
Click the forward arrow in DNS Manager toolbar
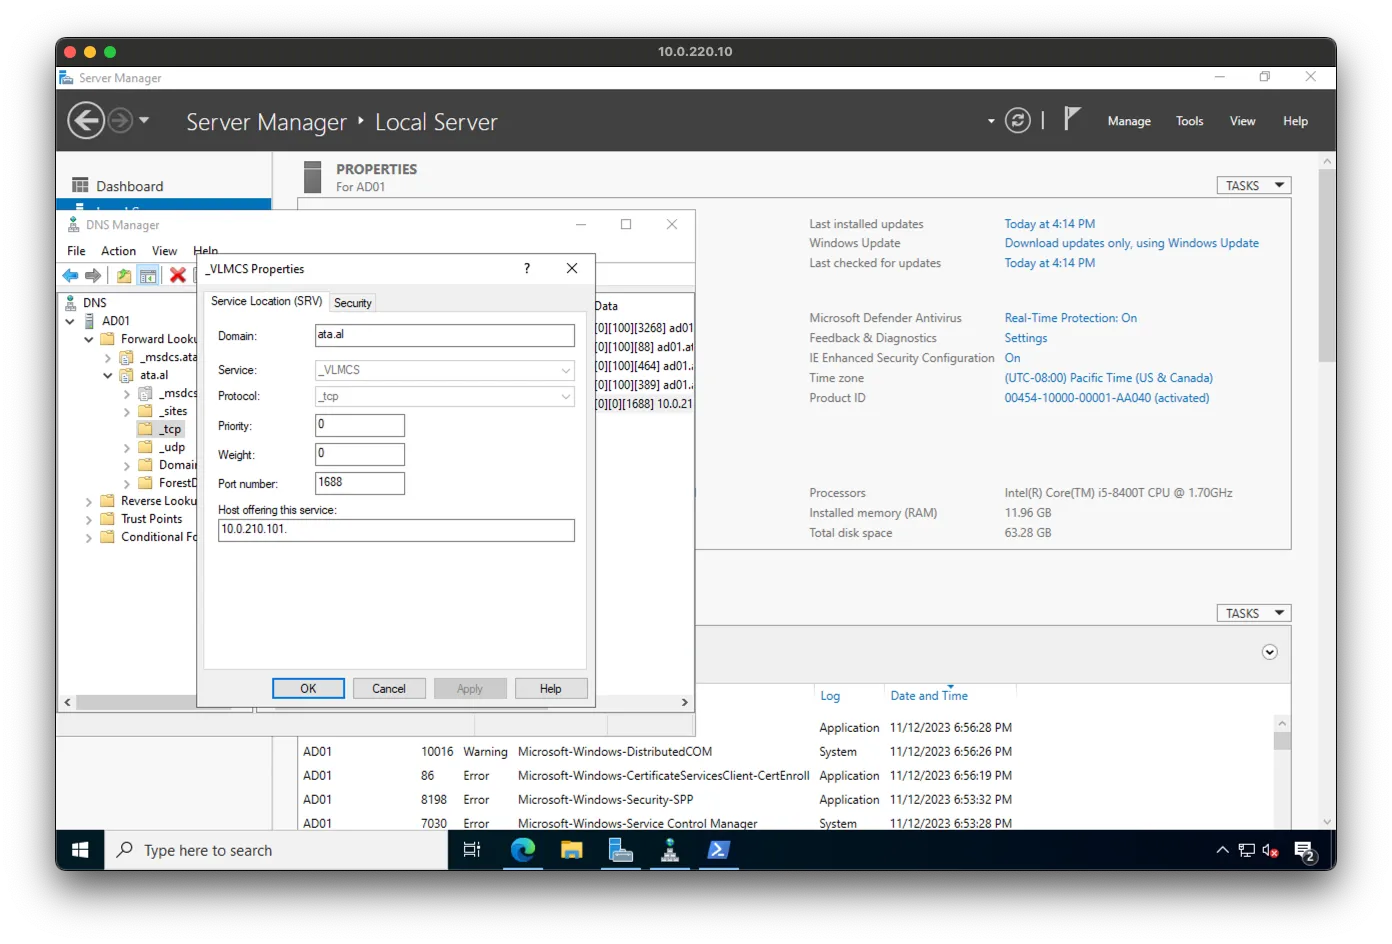[93, 276]
